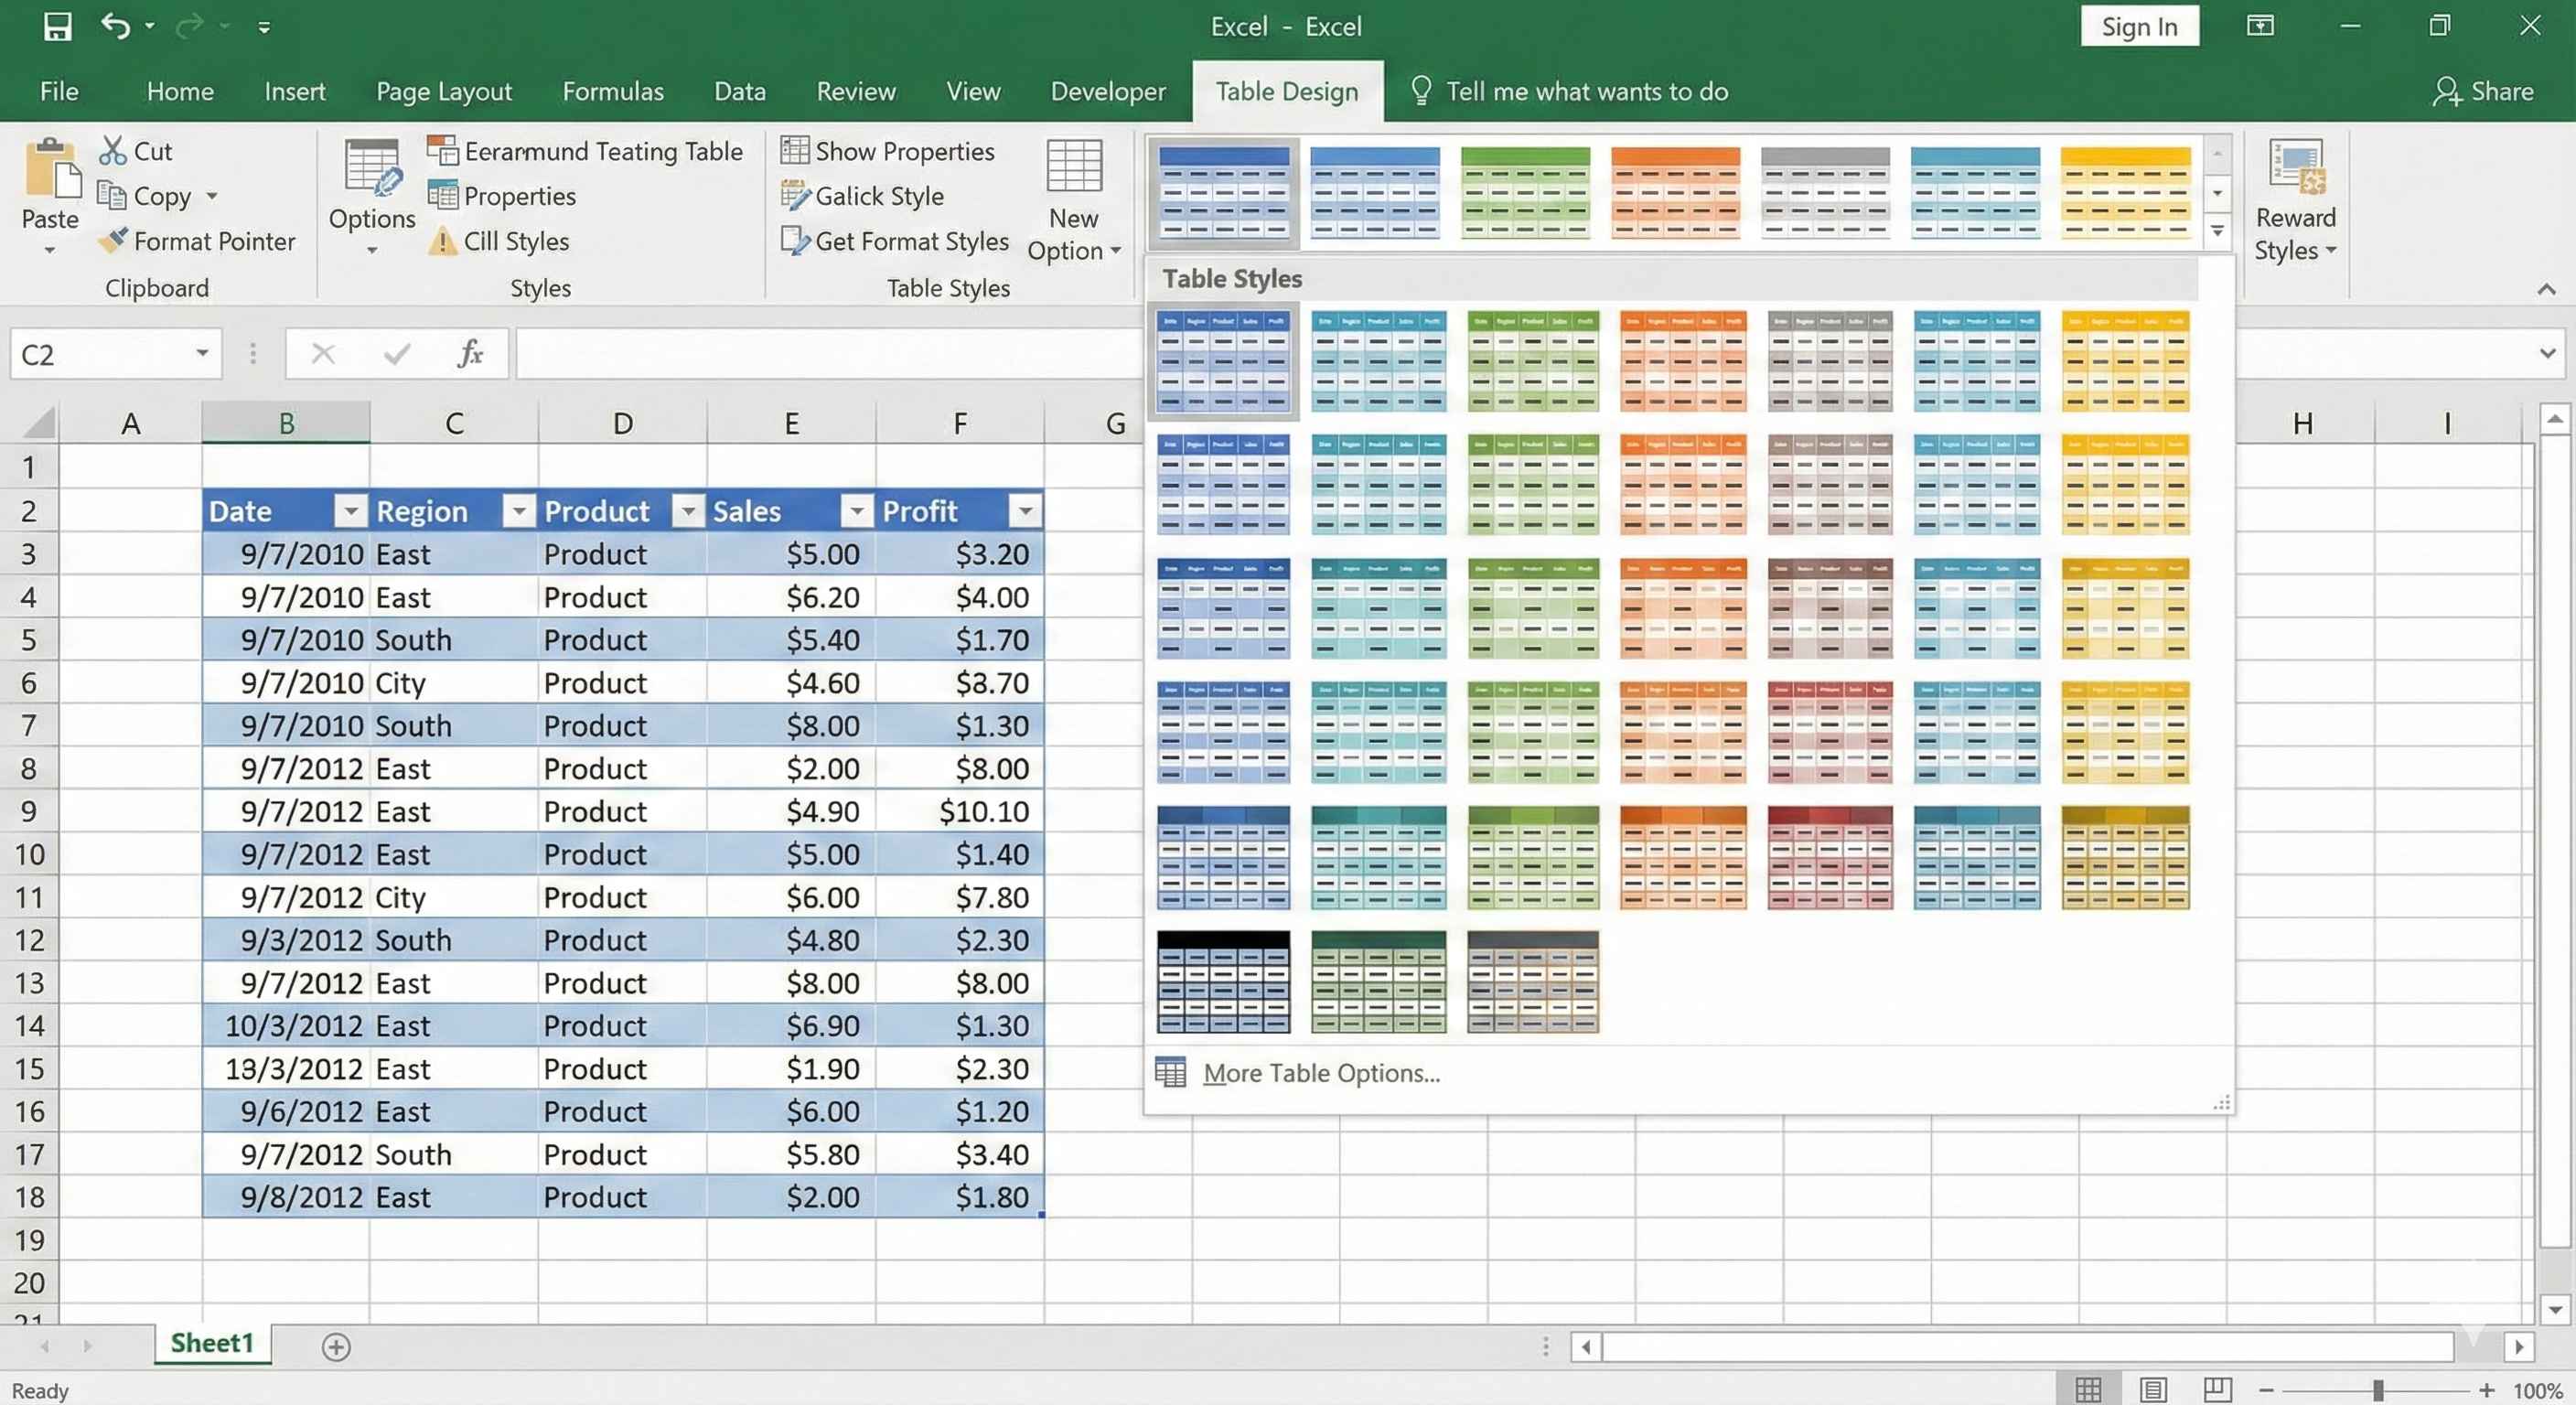Pick the black dark table style thumbnail

[x=1223, y=982]
